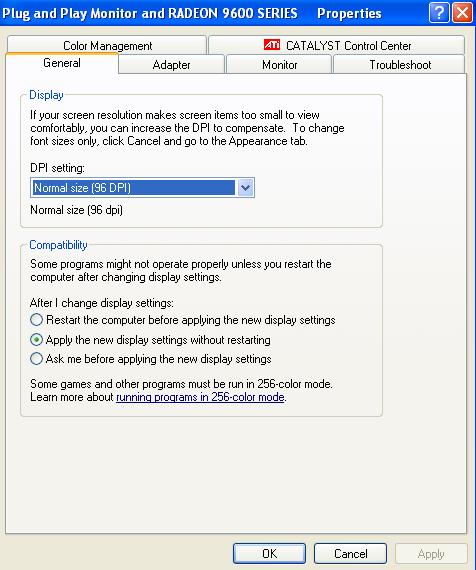Close the Properties dialog with the red X
Screen dimensions: 476x570
462,13
